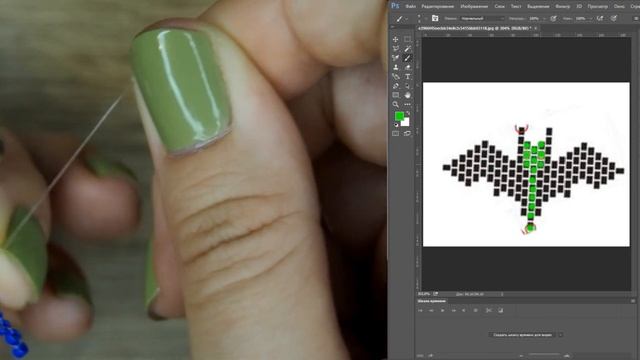
Task: Open the 3D menu
Action: click(579, 7)
